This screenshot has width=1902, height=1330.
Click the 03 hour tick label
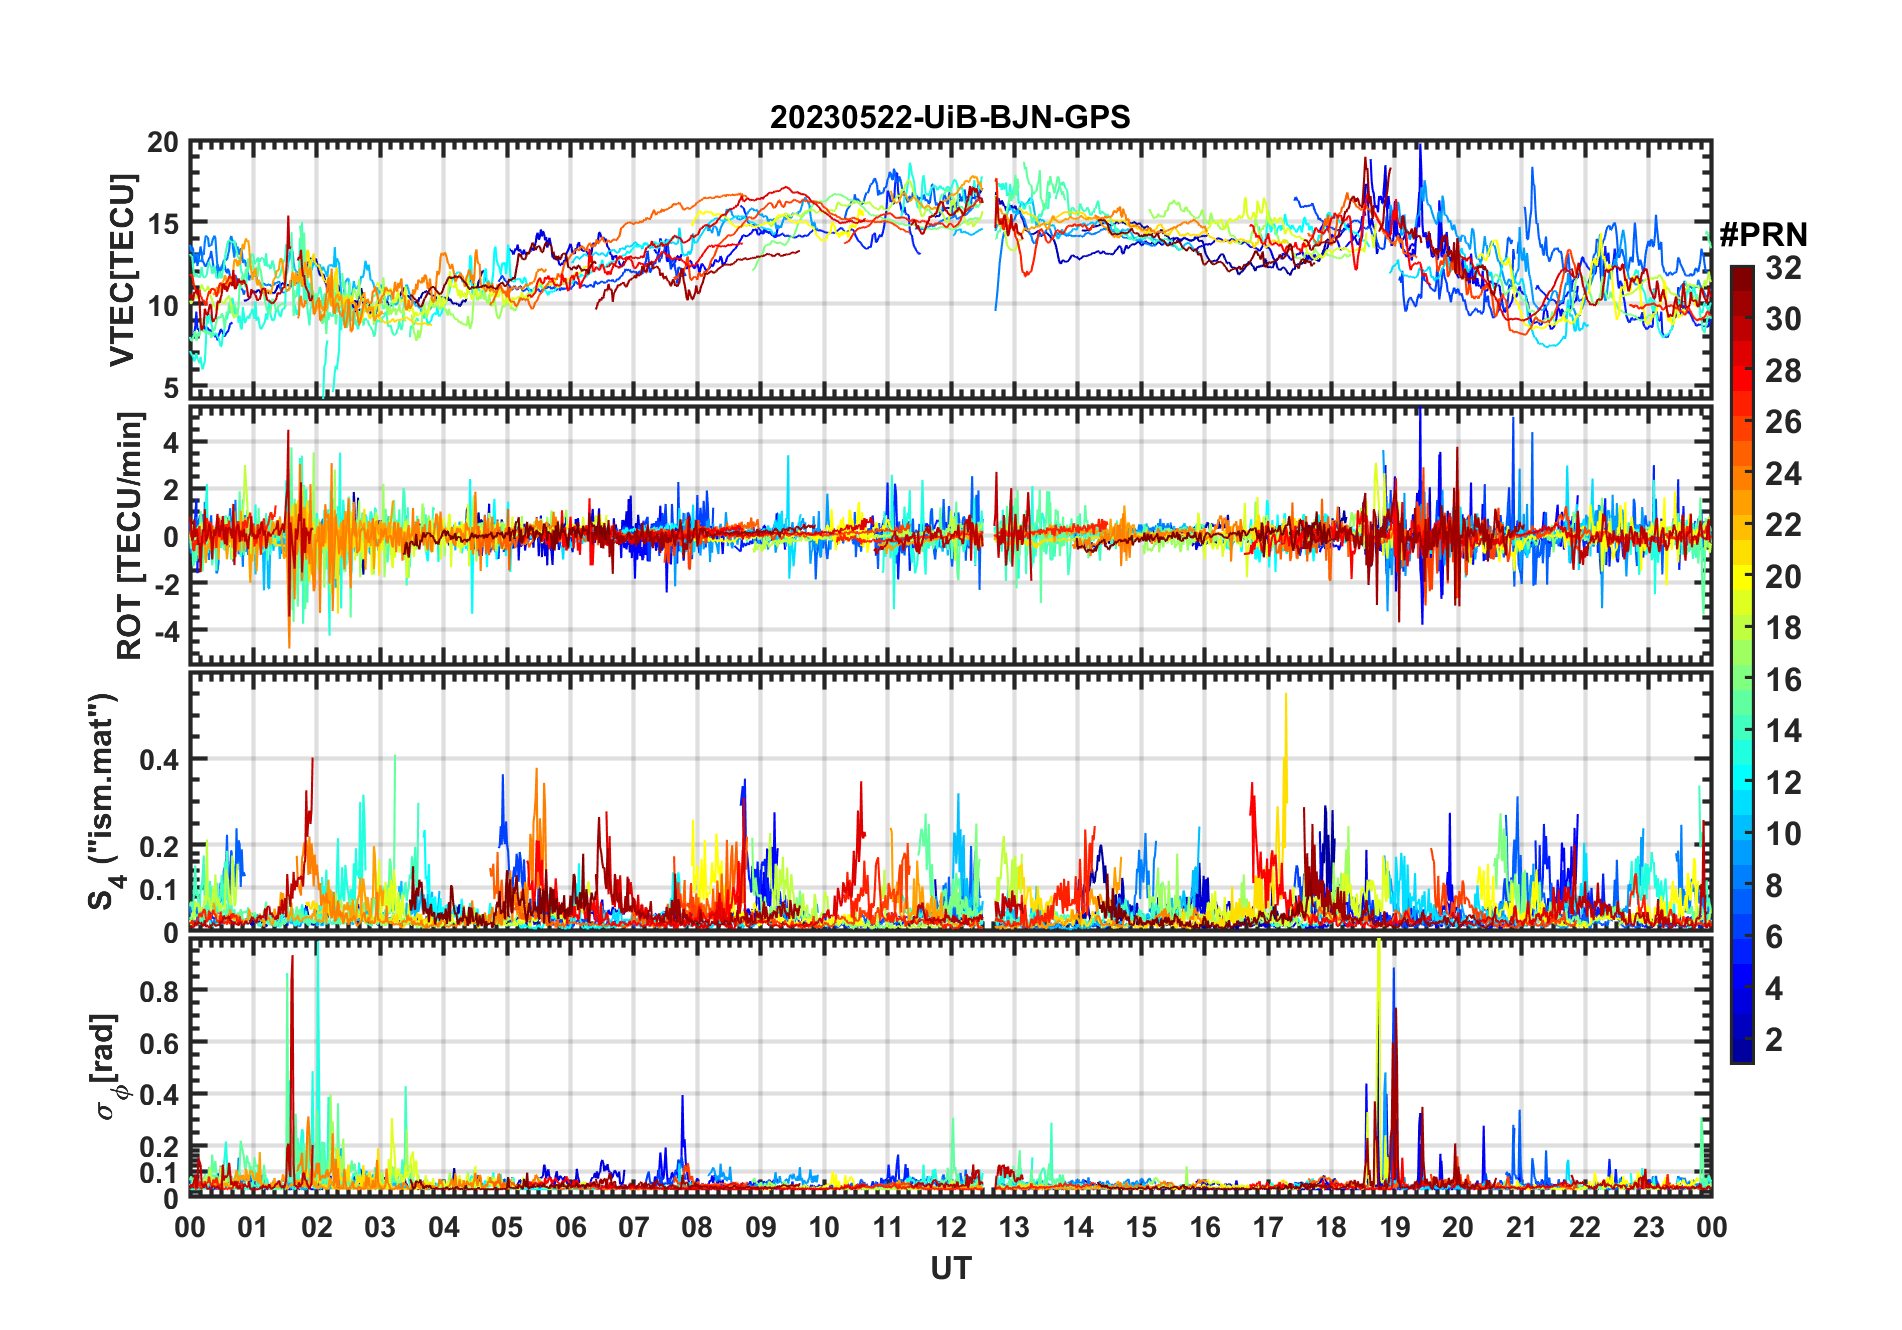click(x=380, y=1227)
